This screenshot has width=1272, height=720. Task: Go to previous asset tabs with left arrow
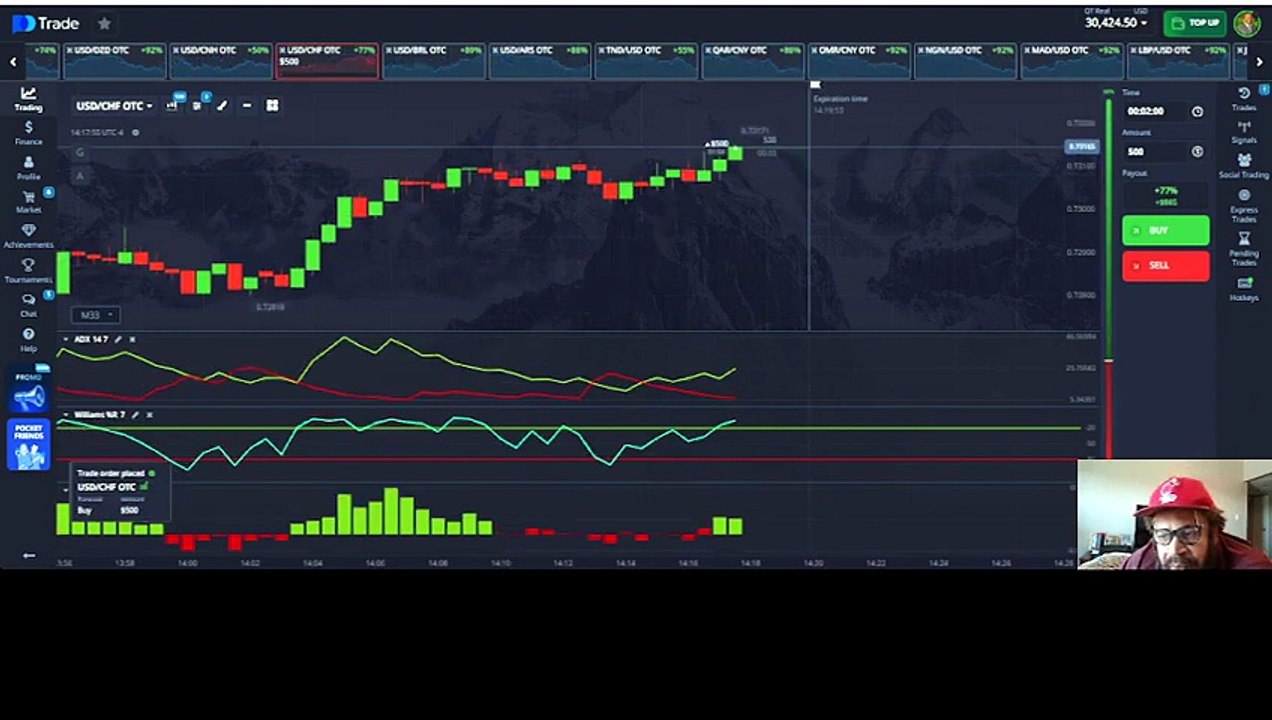pos(13,62)
